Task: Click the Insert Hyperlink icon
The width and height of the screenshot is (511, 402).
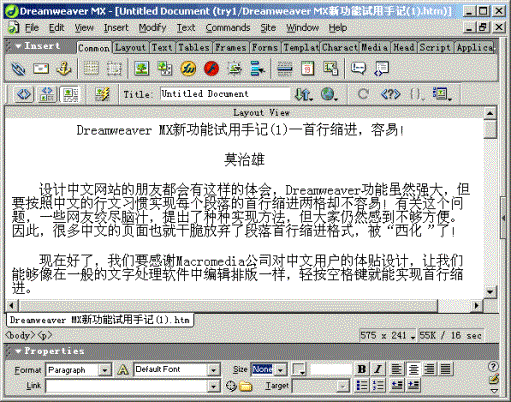Action: 18,69
